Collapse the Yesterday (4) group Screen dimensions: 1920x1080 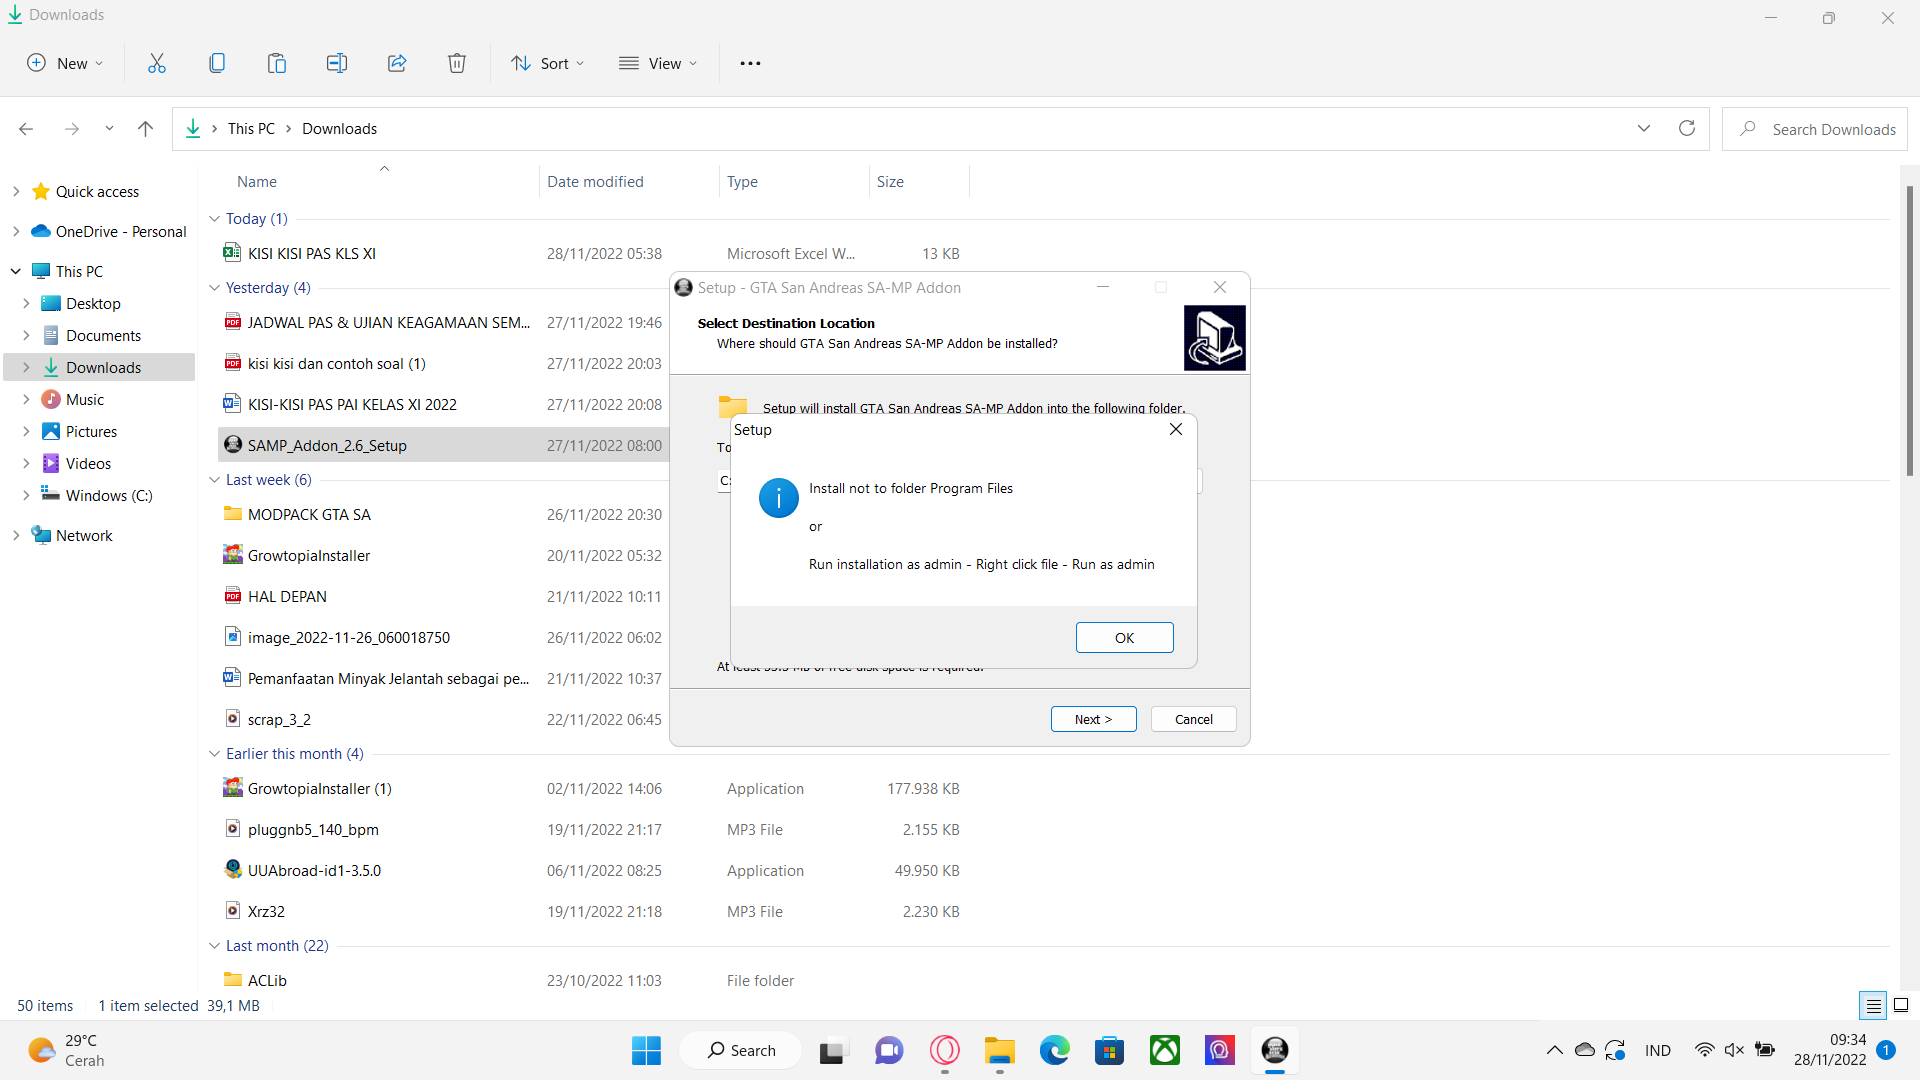pyautogui.click(x=214, y=288)
